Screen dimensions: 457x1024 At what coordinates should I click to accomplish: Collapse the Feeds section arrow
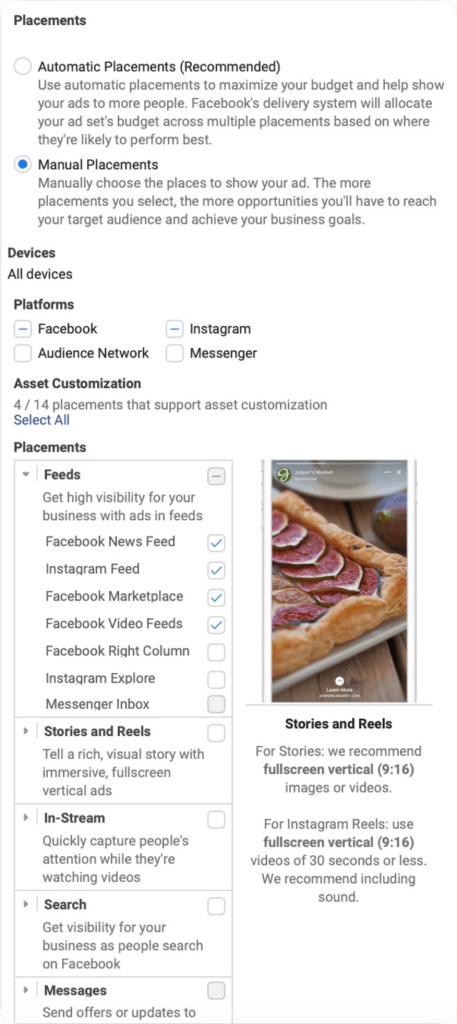(x=26, y=475)
